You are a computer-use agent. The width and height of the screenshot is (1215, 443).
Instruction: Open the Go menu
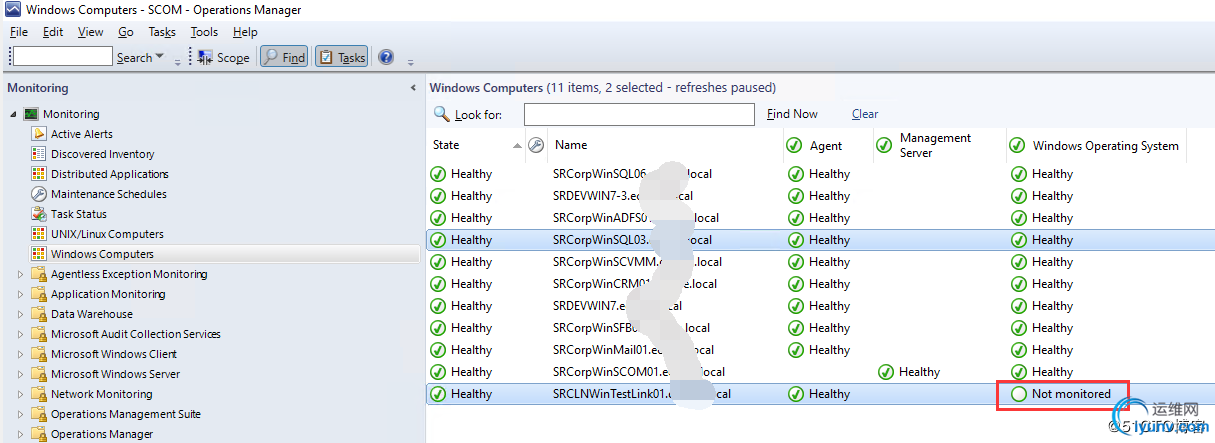(x=126, y=32)
